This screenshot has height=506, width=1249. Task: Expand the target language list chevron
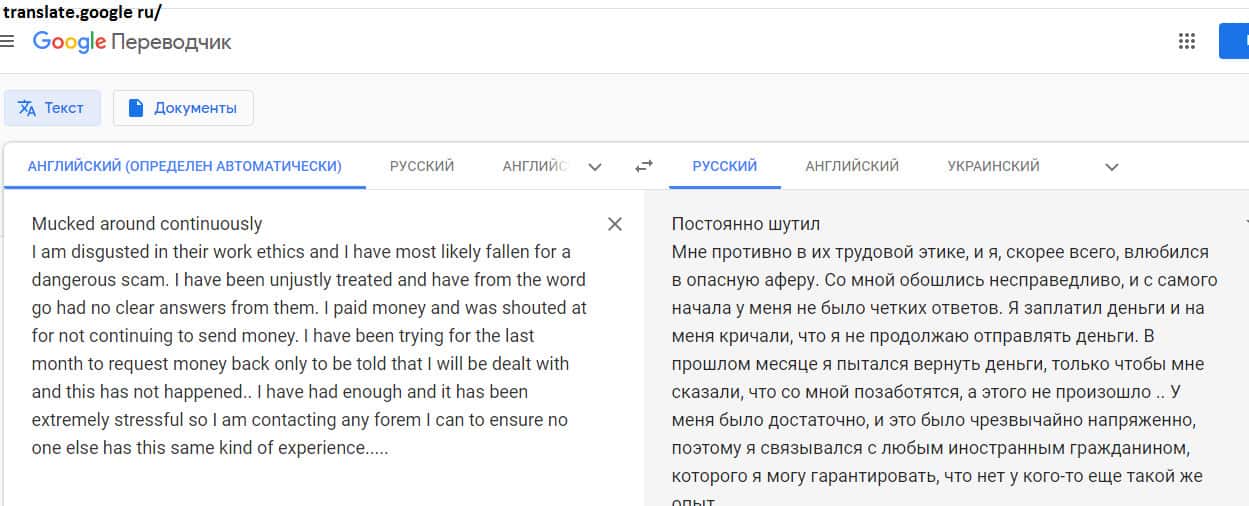(1111, 167)
